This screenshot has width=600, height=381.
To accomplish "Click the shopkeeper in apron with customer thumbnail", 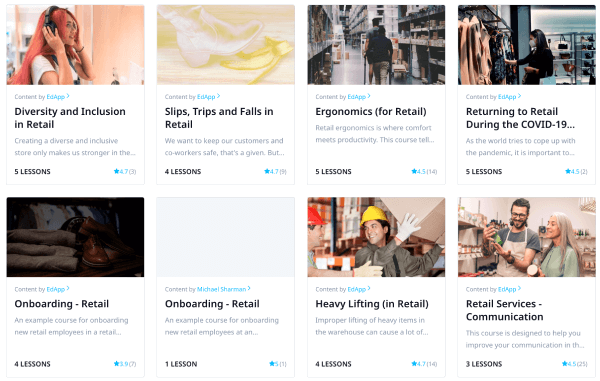I will coord(527,237).
